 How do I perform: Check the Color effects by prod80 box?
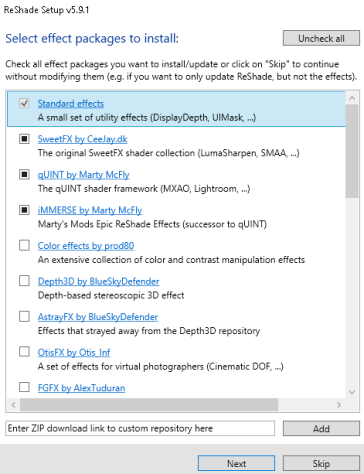coord(24,245)
